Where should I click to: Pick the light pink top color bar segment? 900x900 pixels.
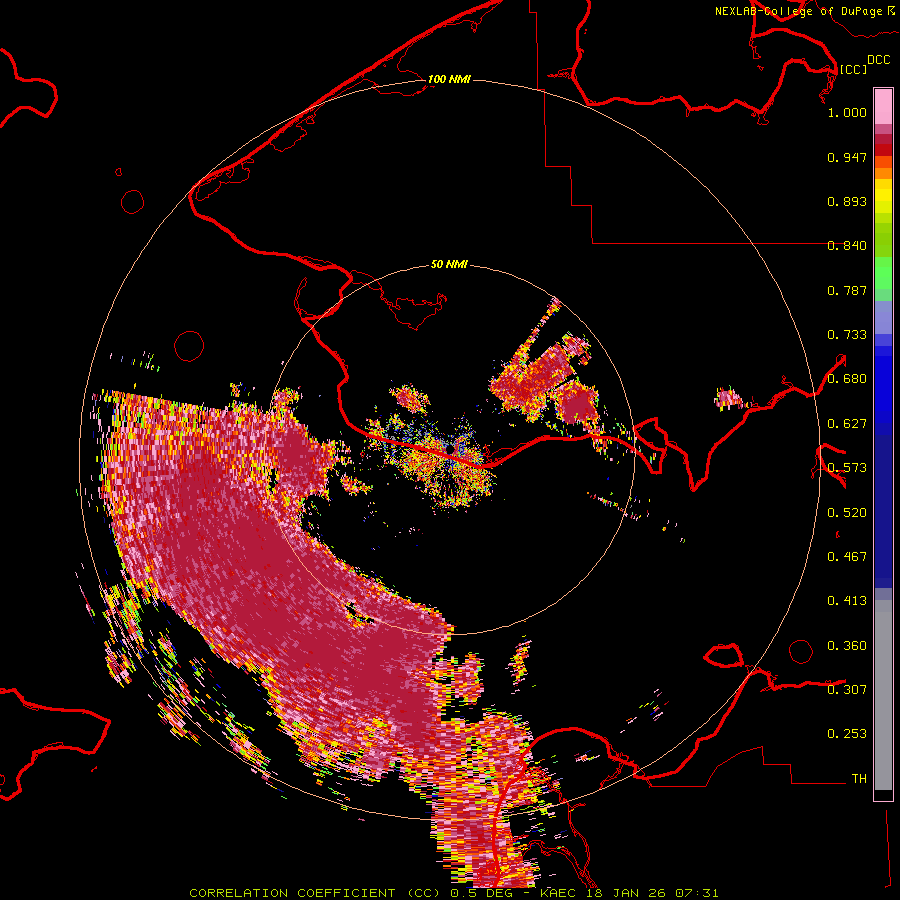(x=883, y=106)
